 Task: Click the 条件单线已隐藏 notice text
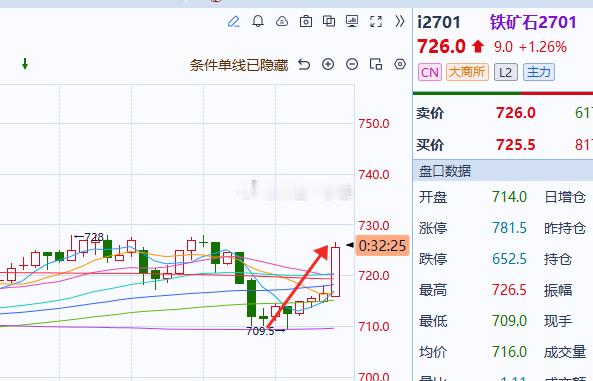239,65
